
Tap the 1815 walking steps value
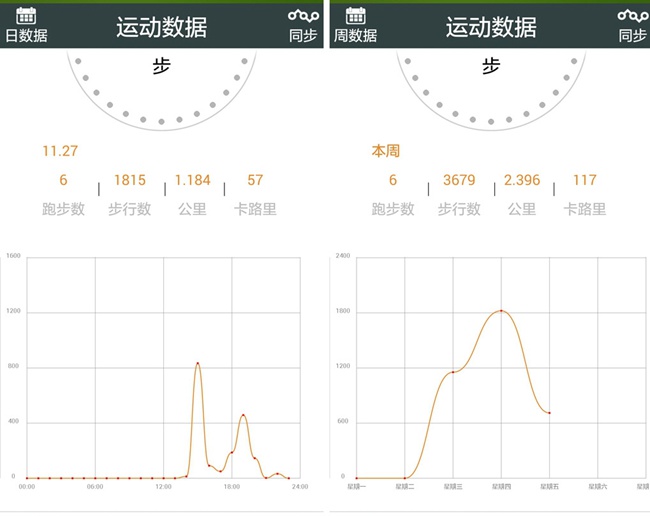tap(130, 181)
